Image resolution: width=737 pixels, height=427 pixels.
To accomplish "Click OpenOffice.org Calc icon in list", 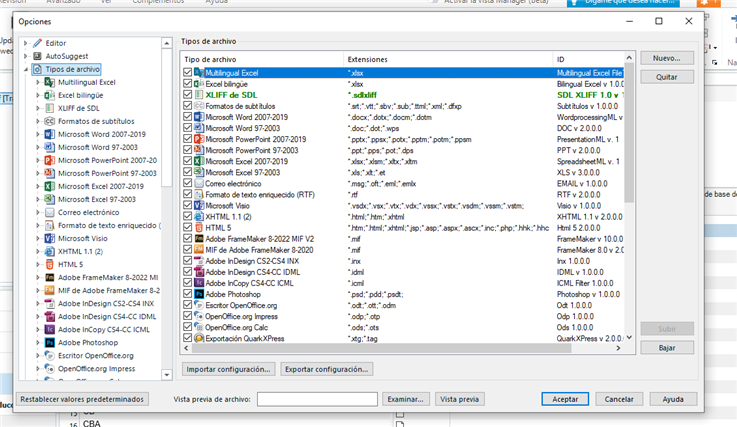I will pos(199,327).
